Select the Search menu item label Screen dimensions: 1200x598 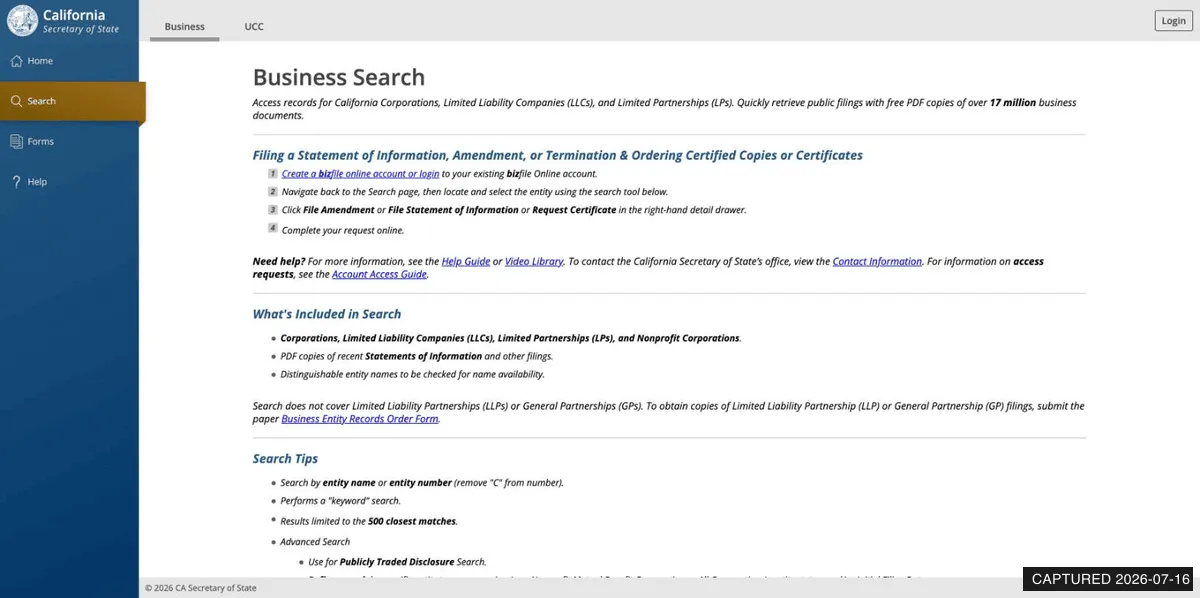pos(42,101)
